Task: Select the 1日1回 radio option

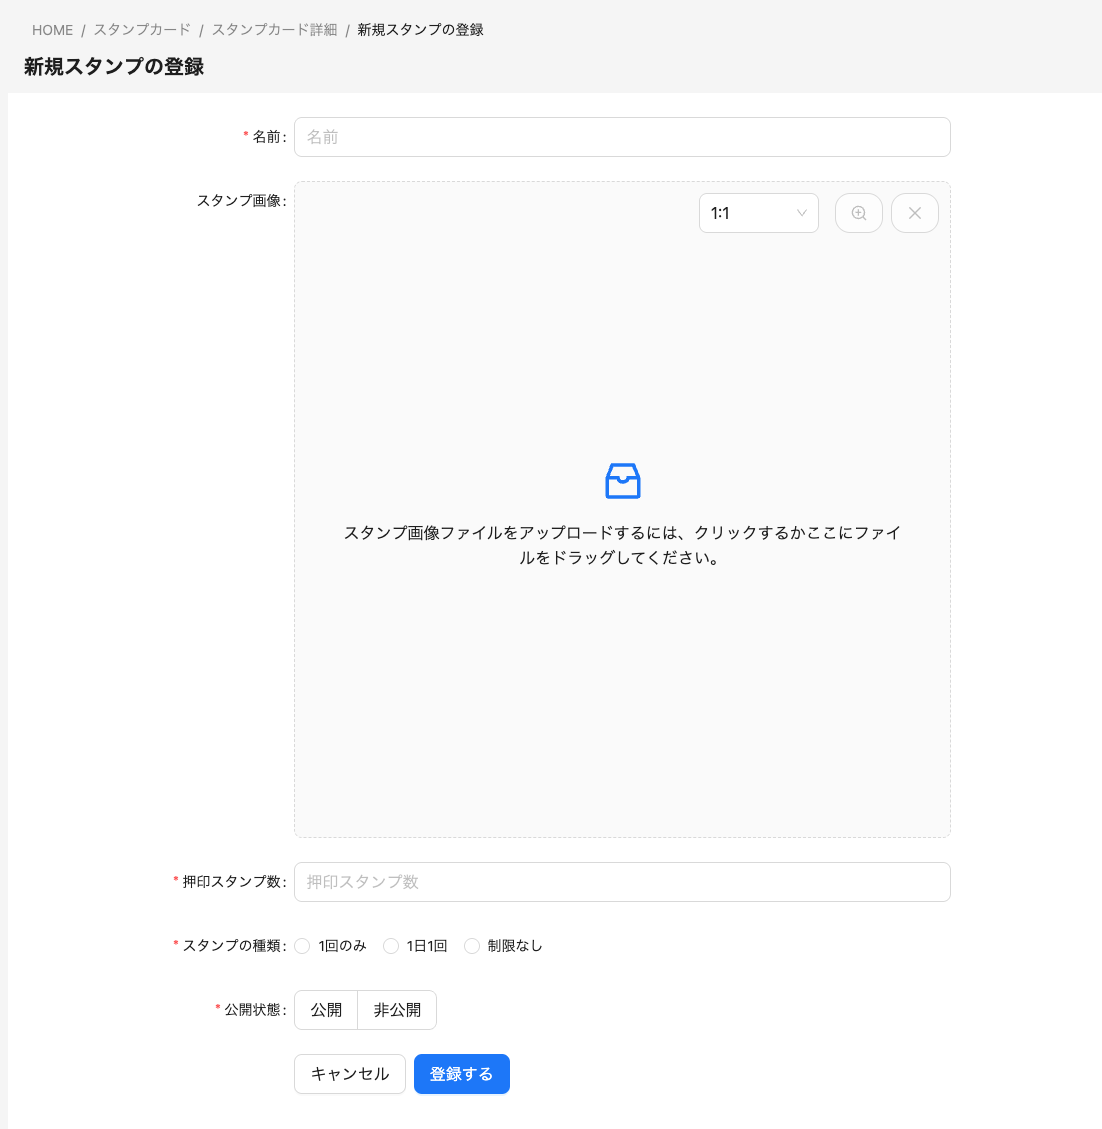Action: pos(391,946)
